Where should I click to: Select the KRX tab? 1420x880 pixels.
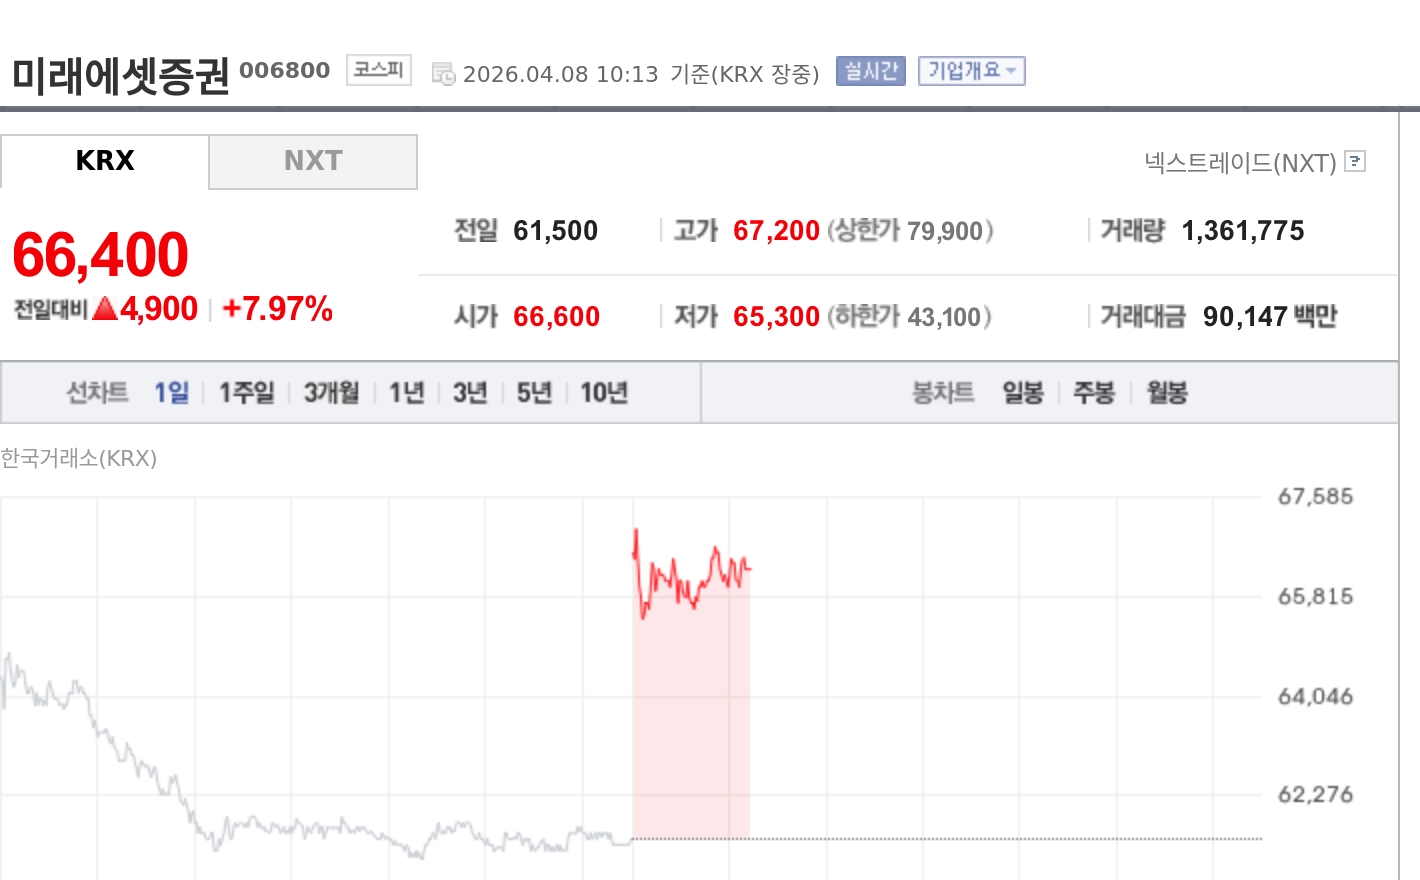coord(104,161)
